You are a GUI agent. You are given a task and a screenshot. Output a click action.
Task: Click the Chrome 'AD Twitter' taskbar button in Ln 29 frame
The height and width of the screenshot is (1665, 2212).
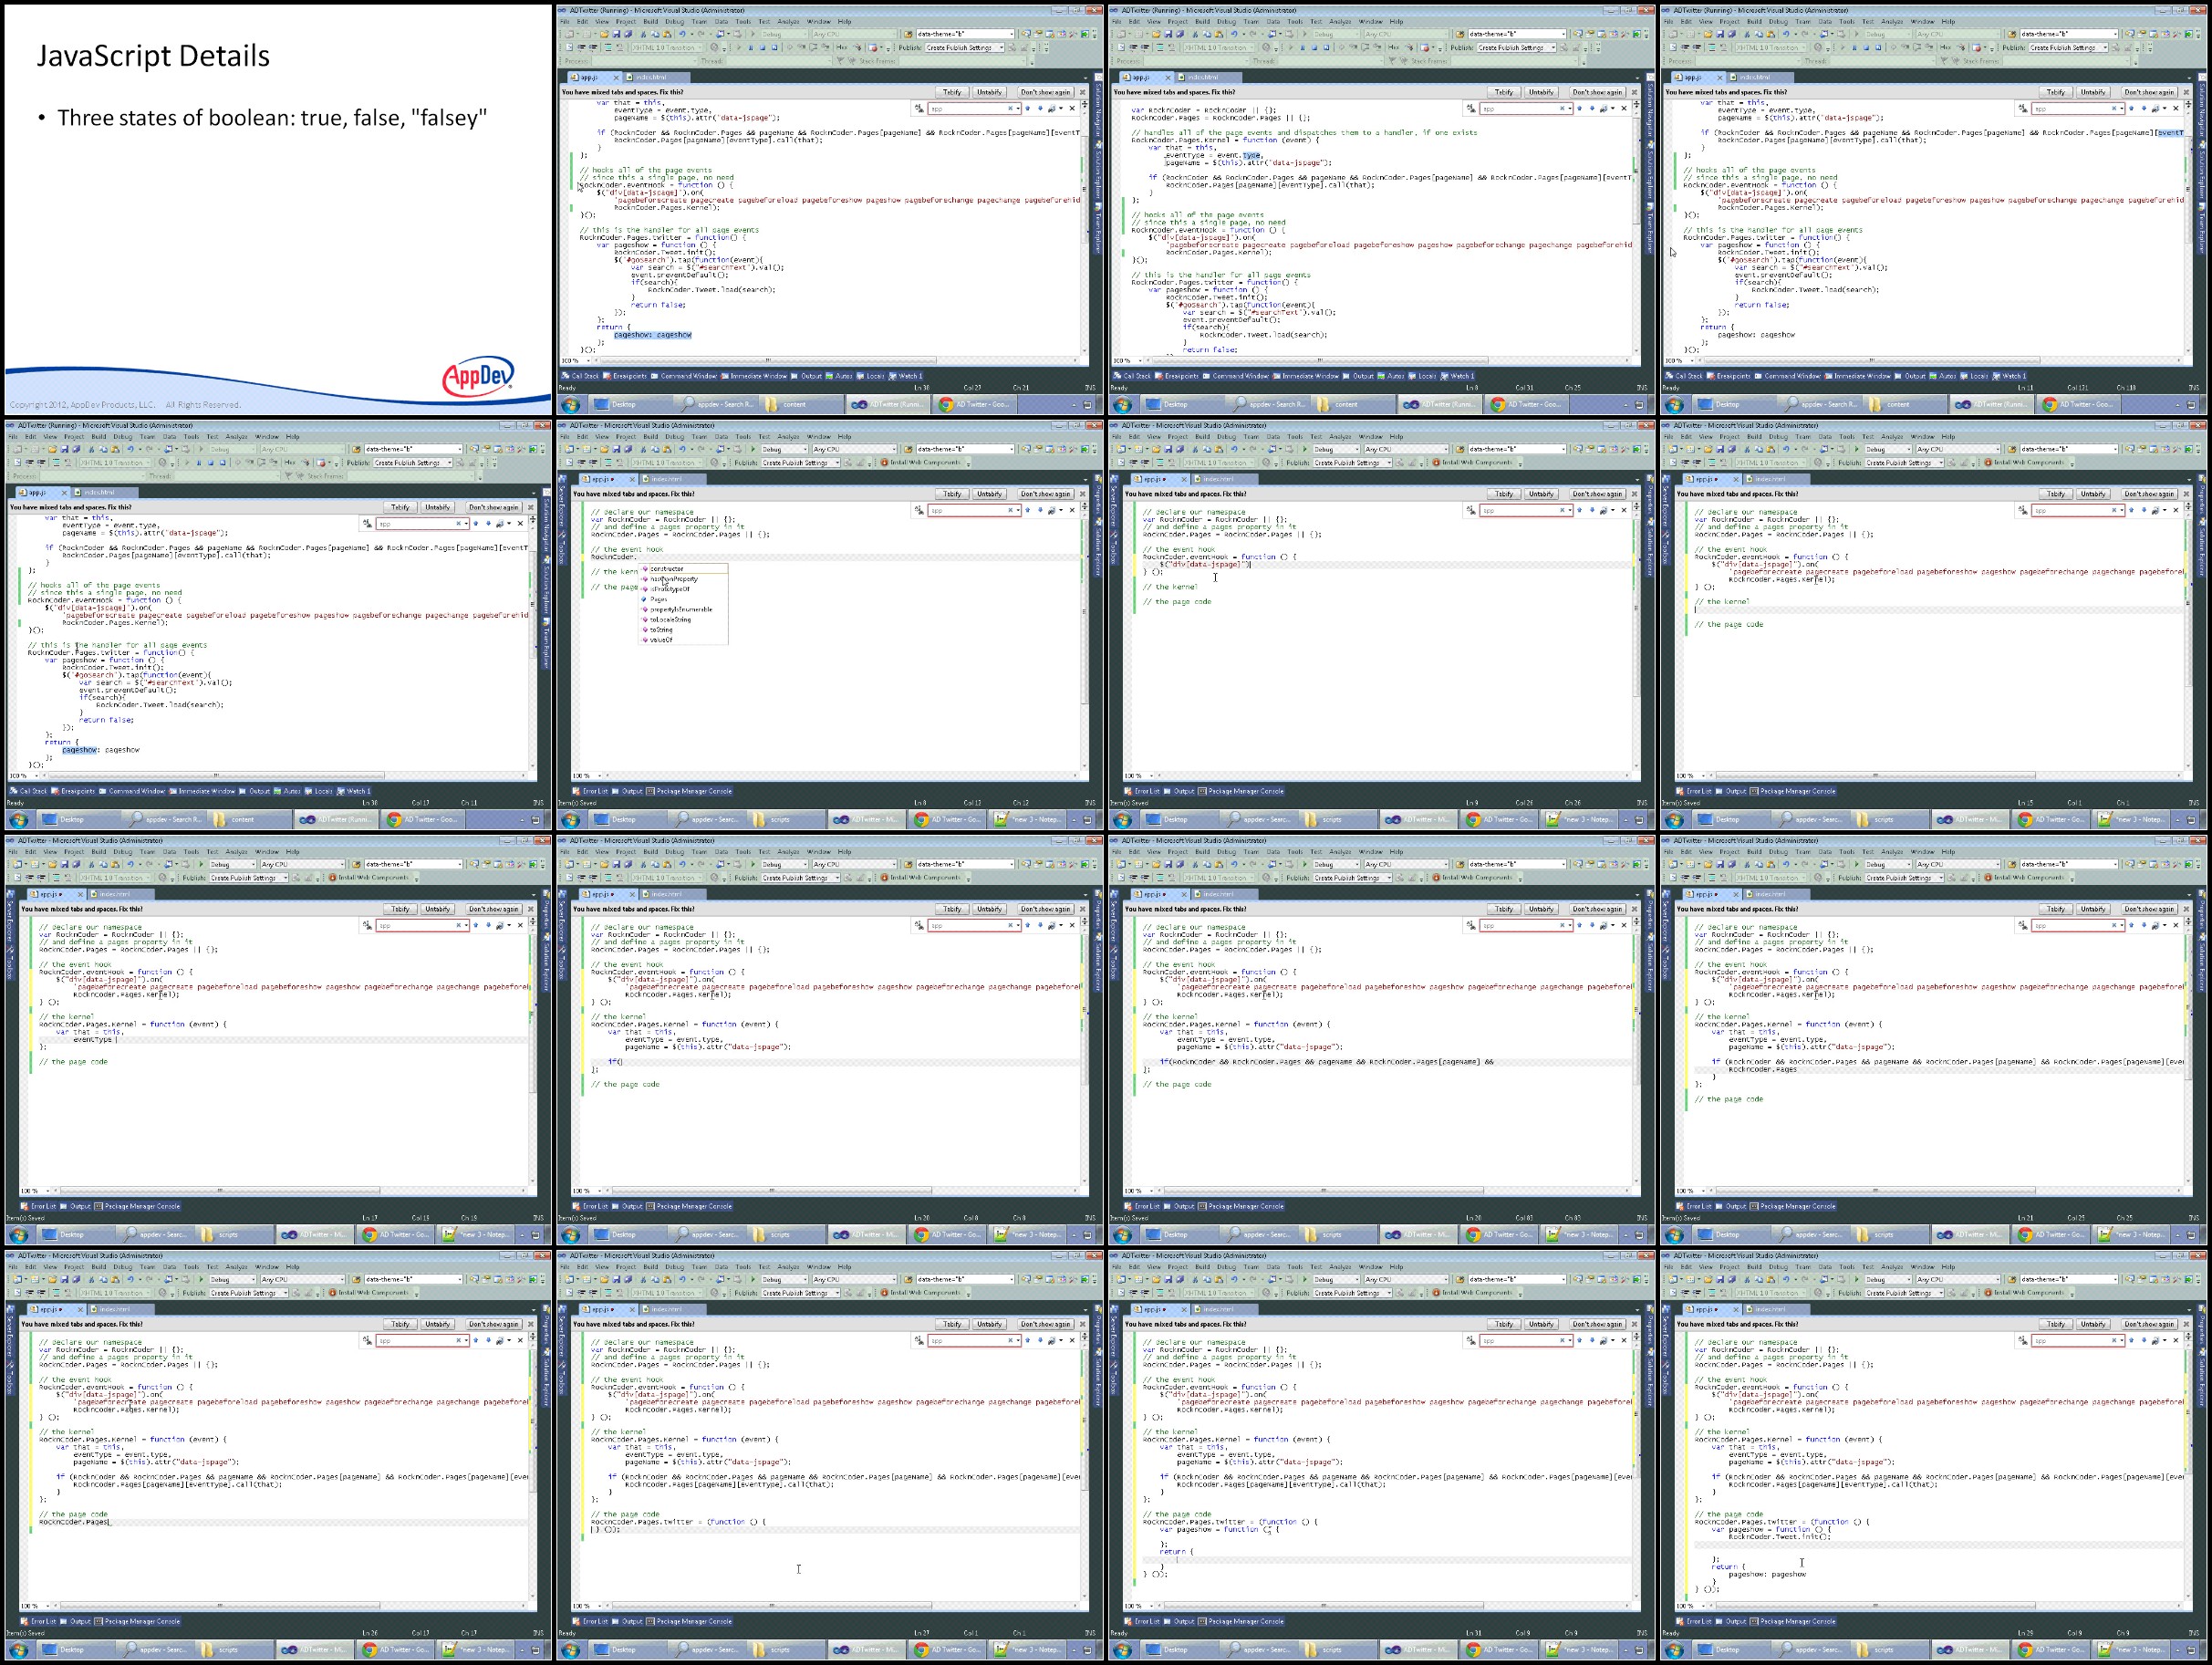pos(2051,1650)
